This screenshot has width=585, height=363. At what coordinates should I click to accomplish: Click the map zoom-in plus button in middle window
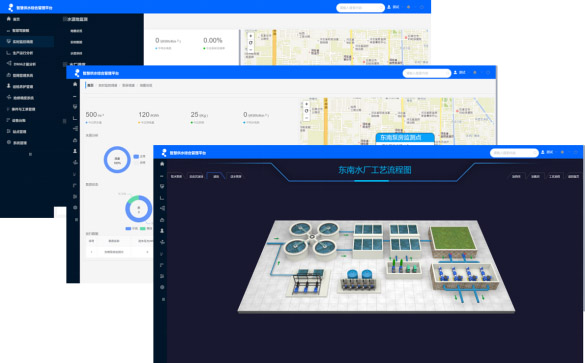pos(306,104)
